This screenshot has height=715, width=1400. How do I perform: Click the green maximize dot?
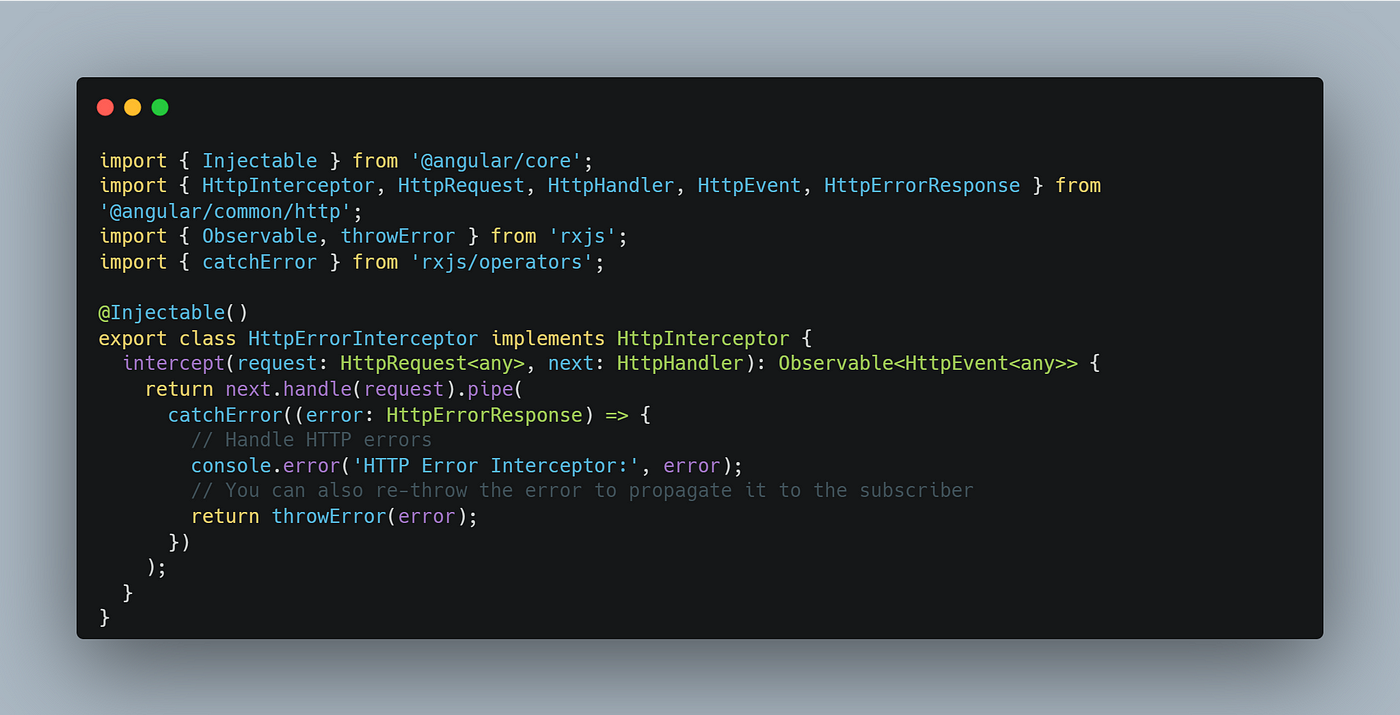pos(160,107)
